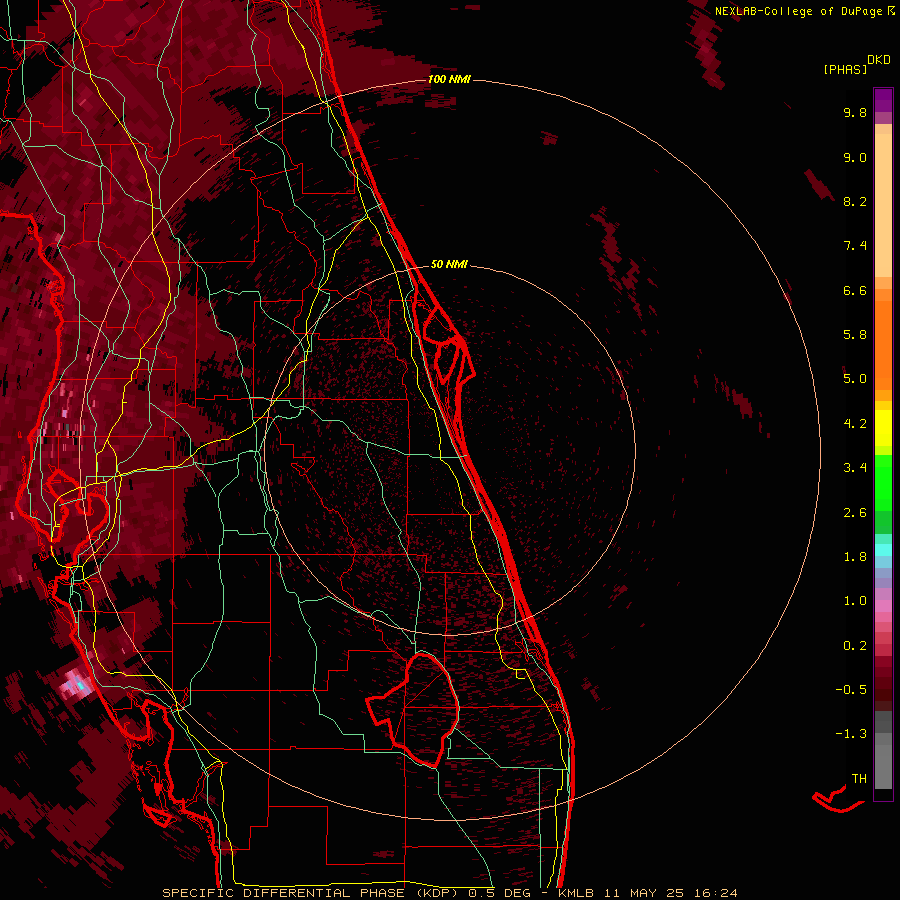The height and width of the screenshot is (900, 900).
Task: Click the 5.8 scale value
Action: coord(855,335)
